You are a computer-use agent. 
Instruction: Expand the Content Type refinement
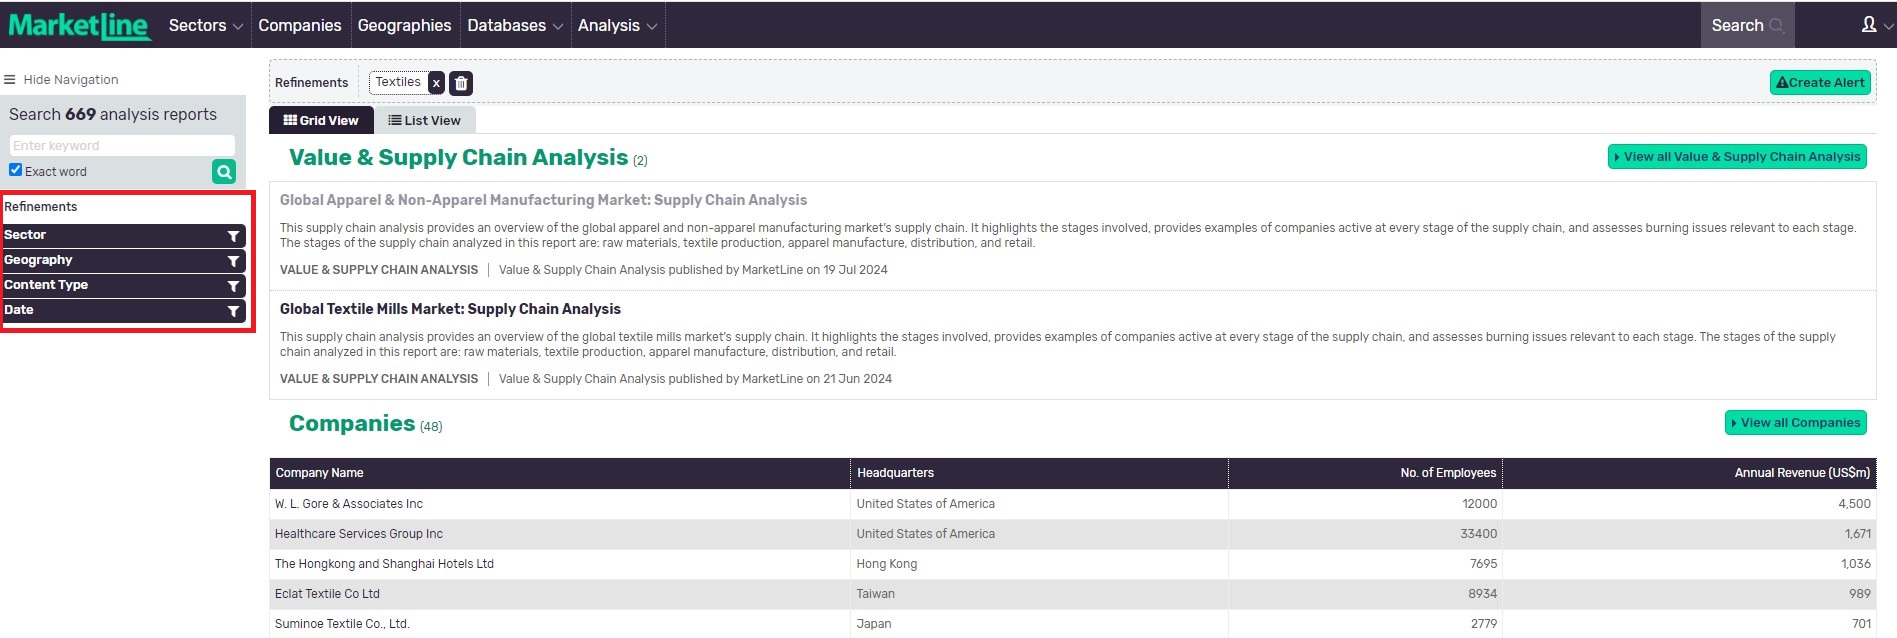[46, 285]
